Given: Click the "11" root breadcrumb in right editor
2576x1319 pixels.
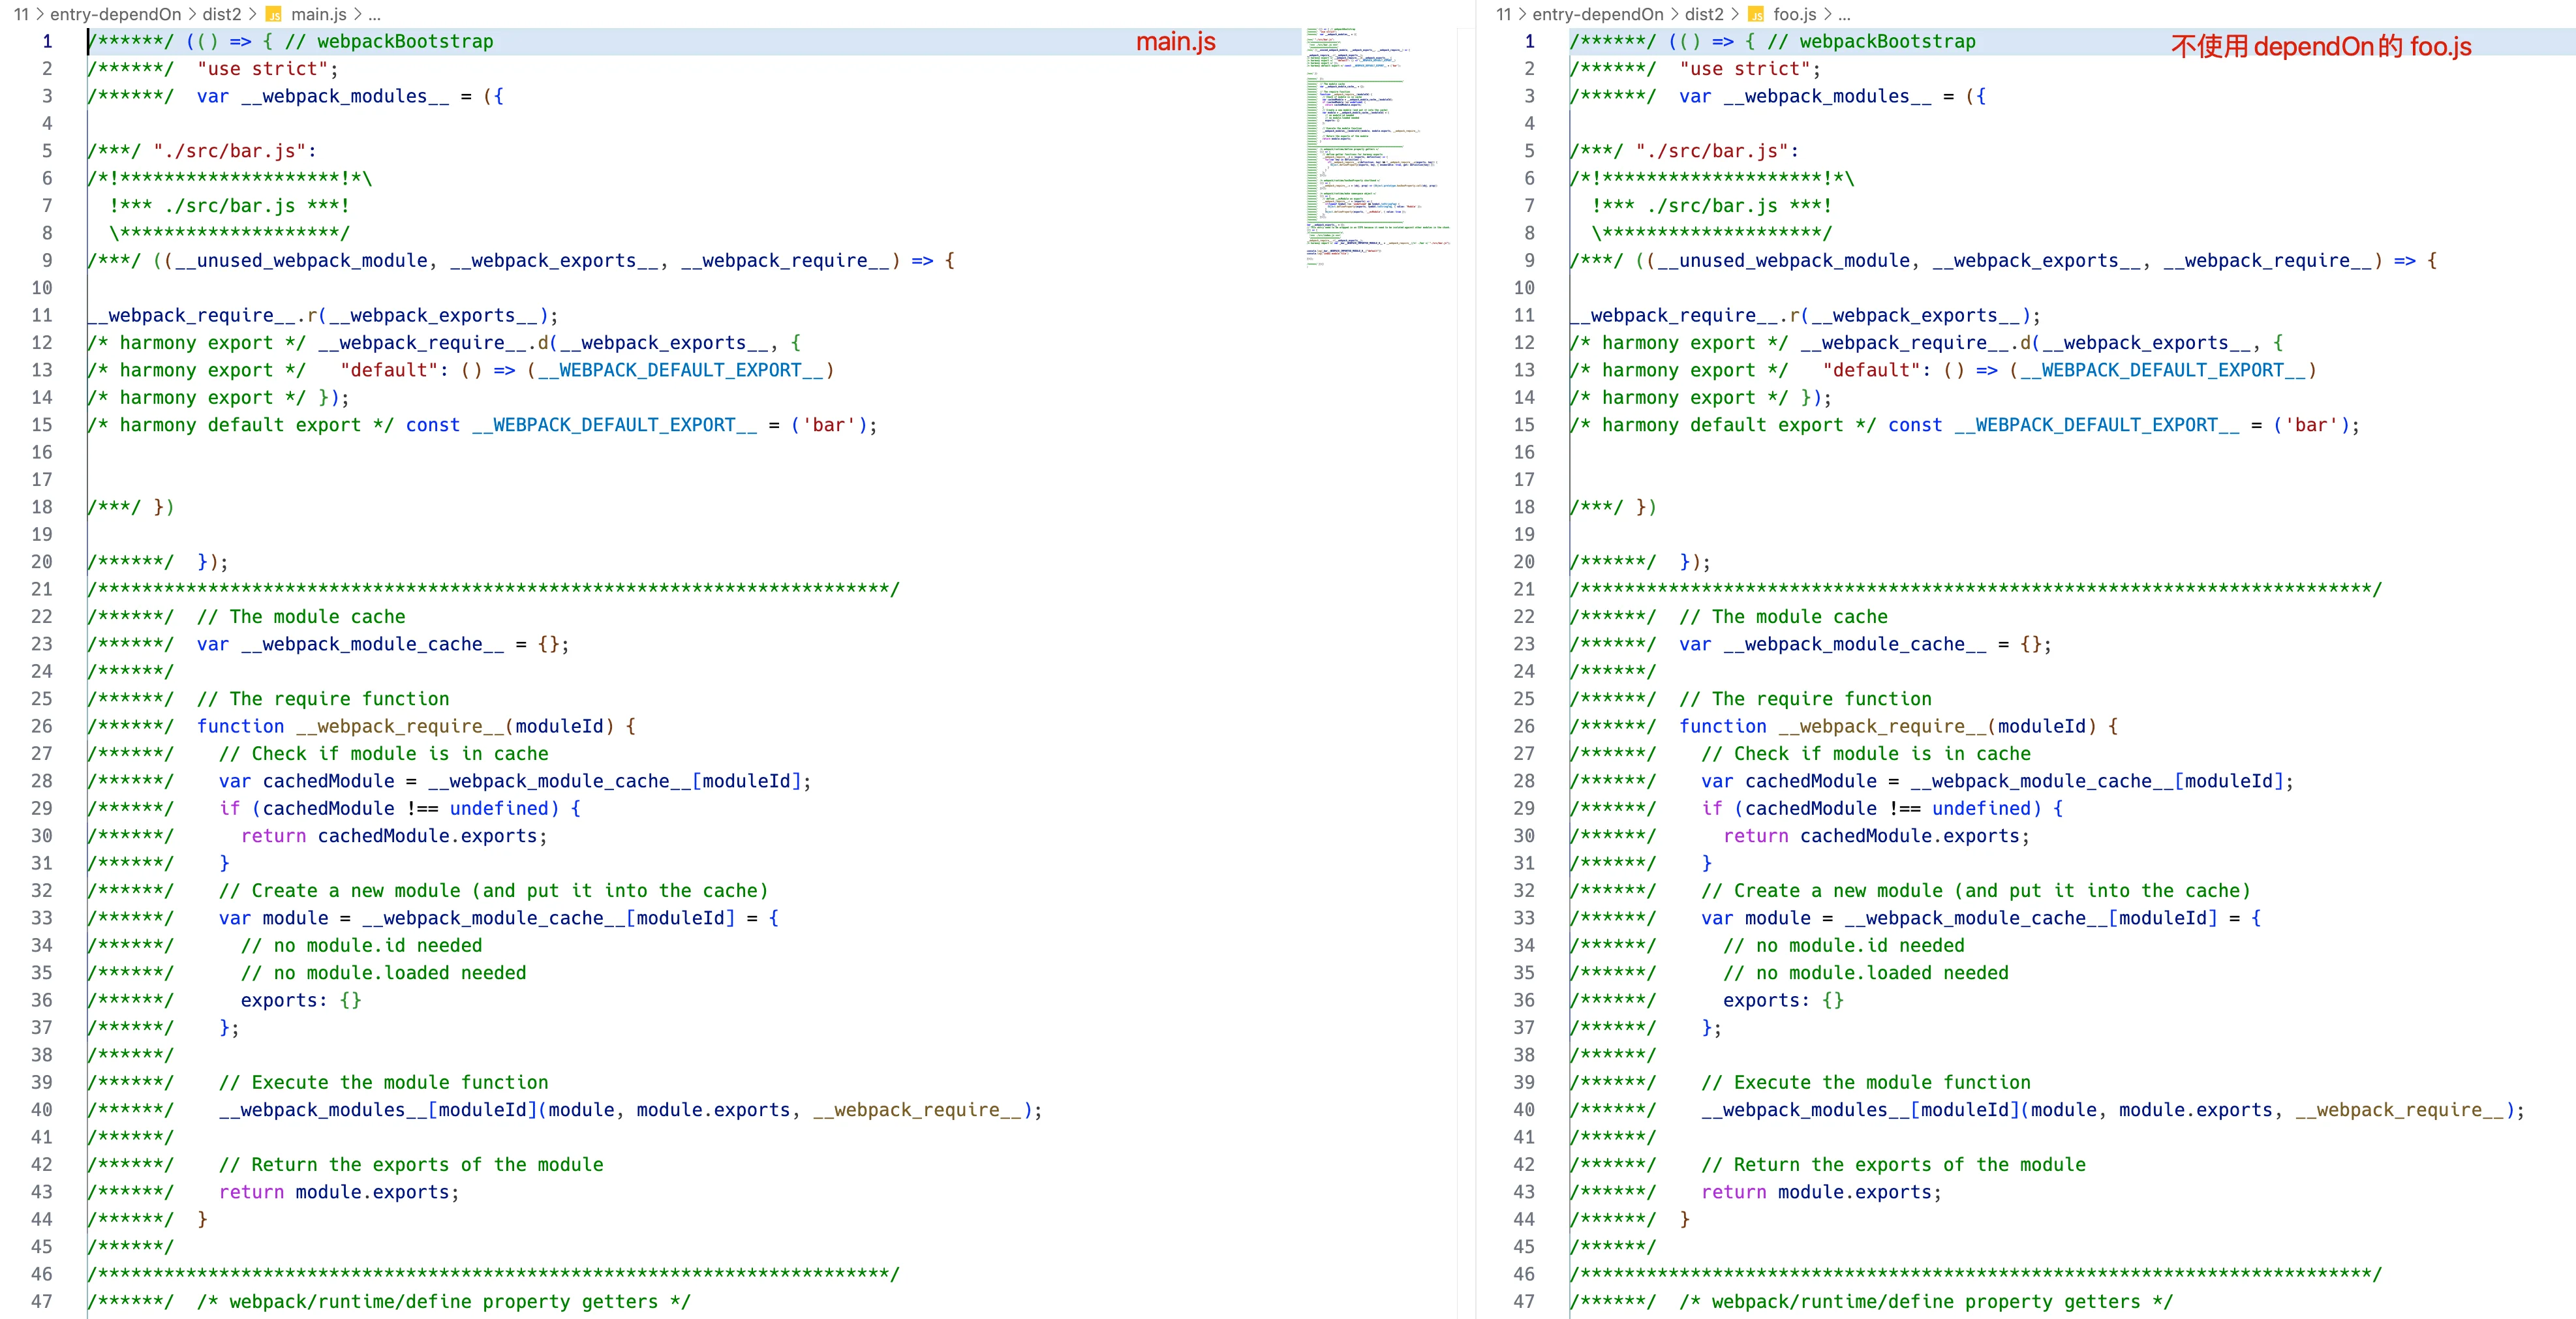Looking at the screenshot, I should pos(1503,14).
